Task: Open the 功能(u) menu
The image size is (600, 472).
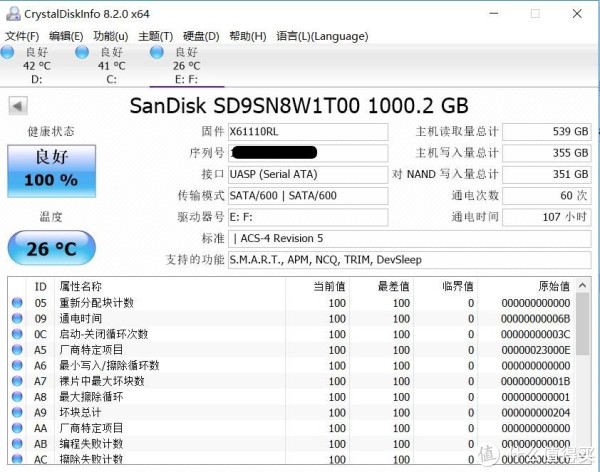Action: [111, 36]
